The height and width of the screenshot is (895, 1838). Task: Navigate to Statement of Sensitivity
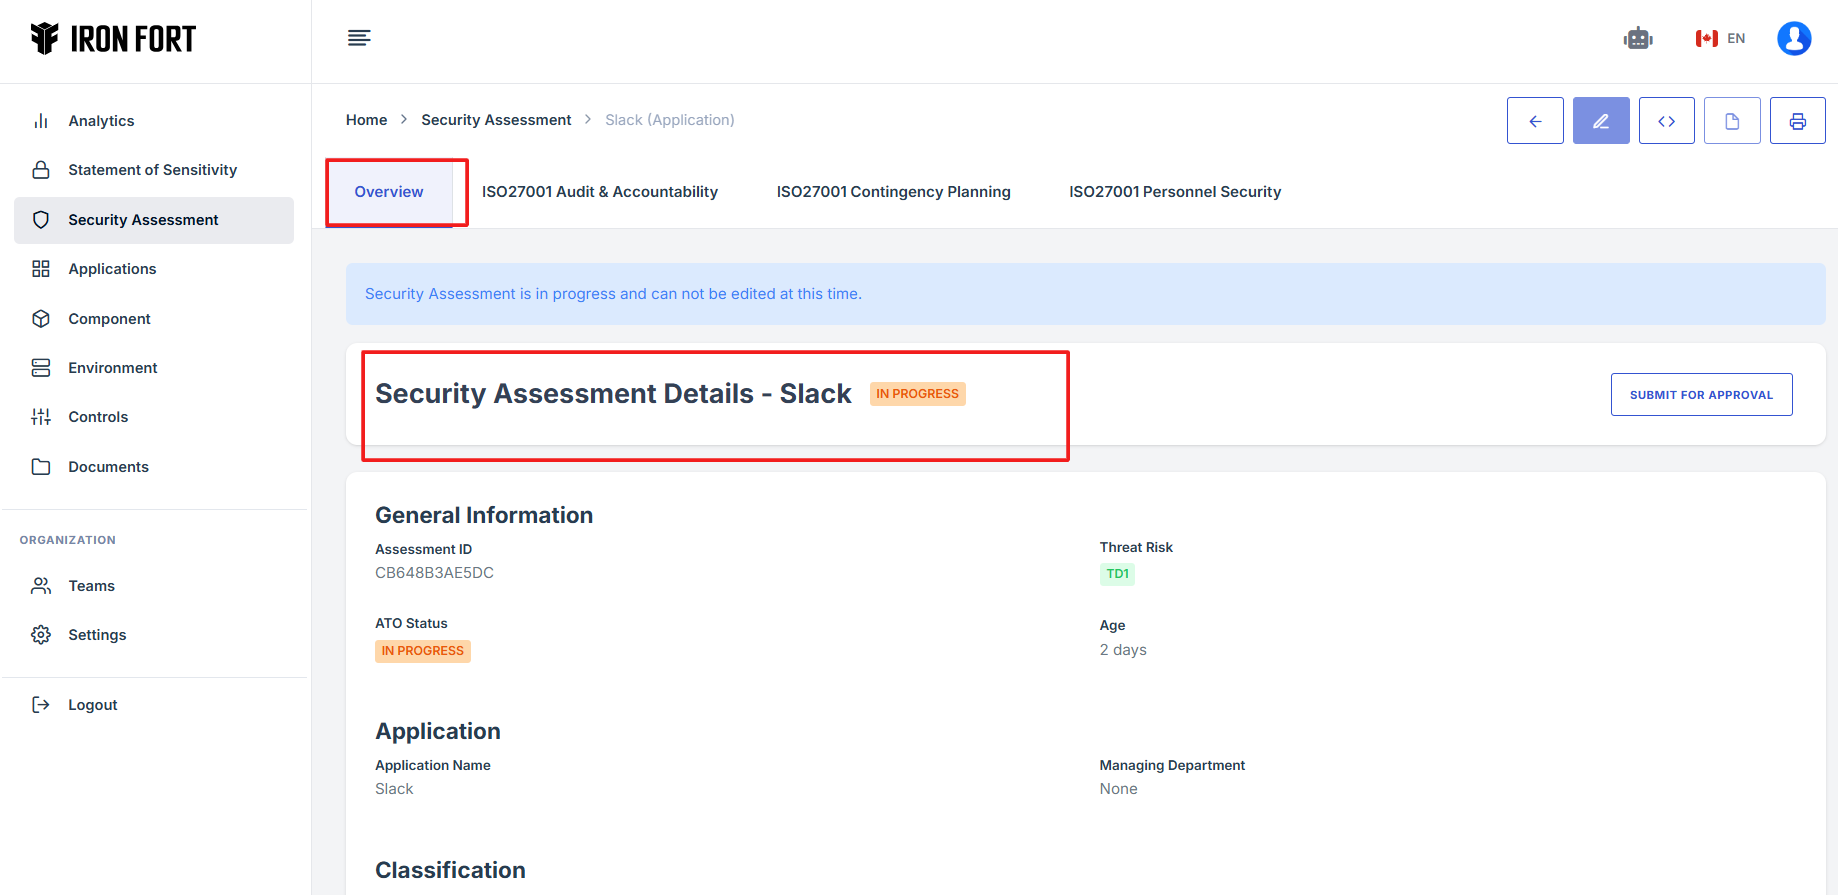click(152, 170)
